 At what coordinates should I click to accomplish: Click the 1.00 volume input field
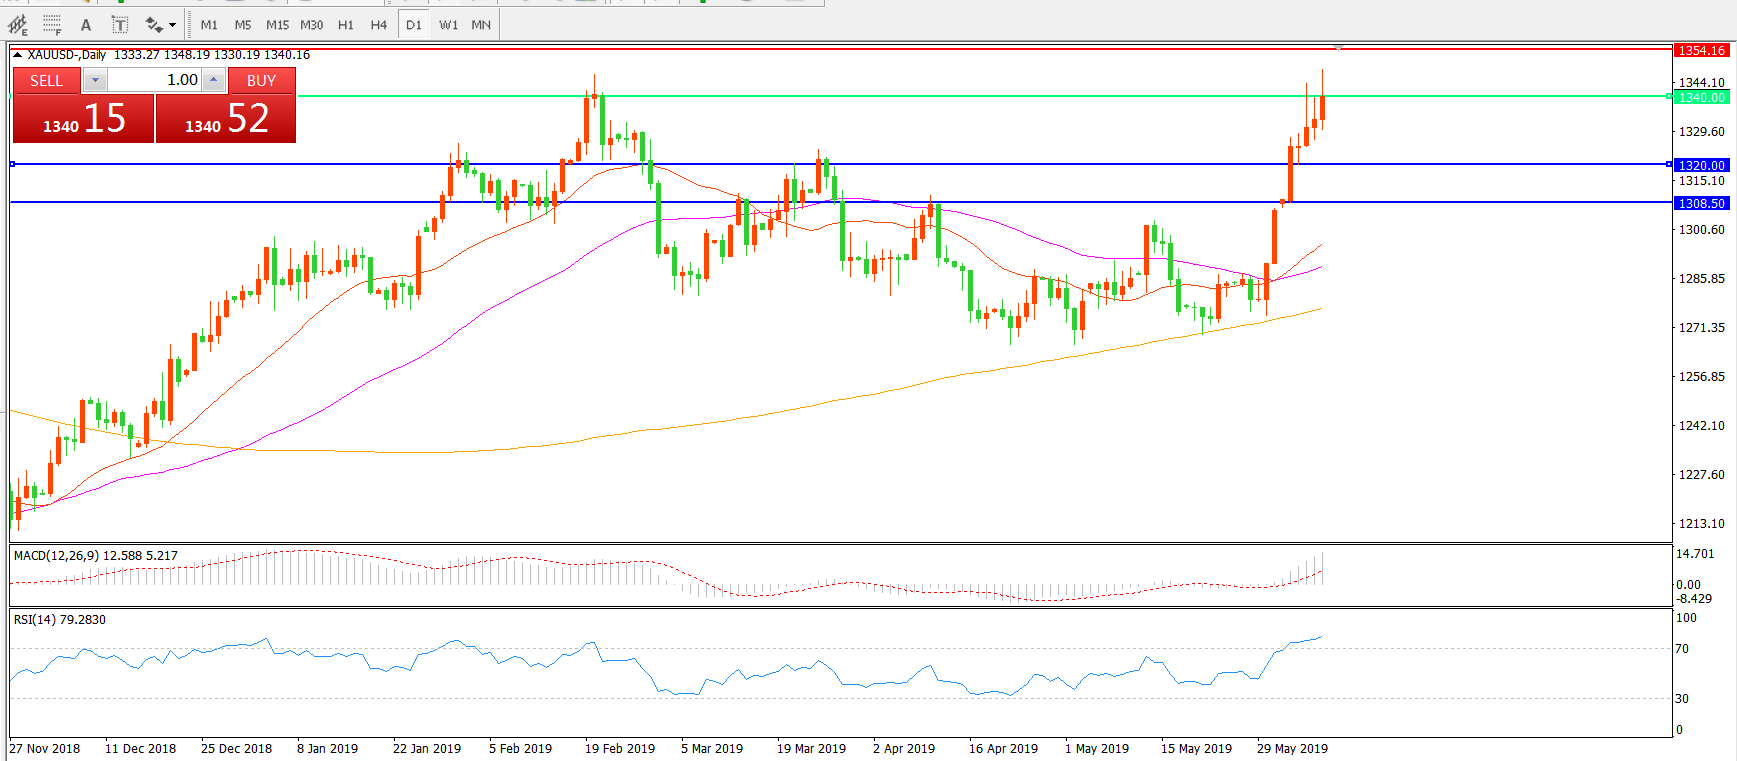[154, 80]
